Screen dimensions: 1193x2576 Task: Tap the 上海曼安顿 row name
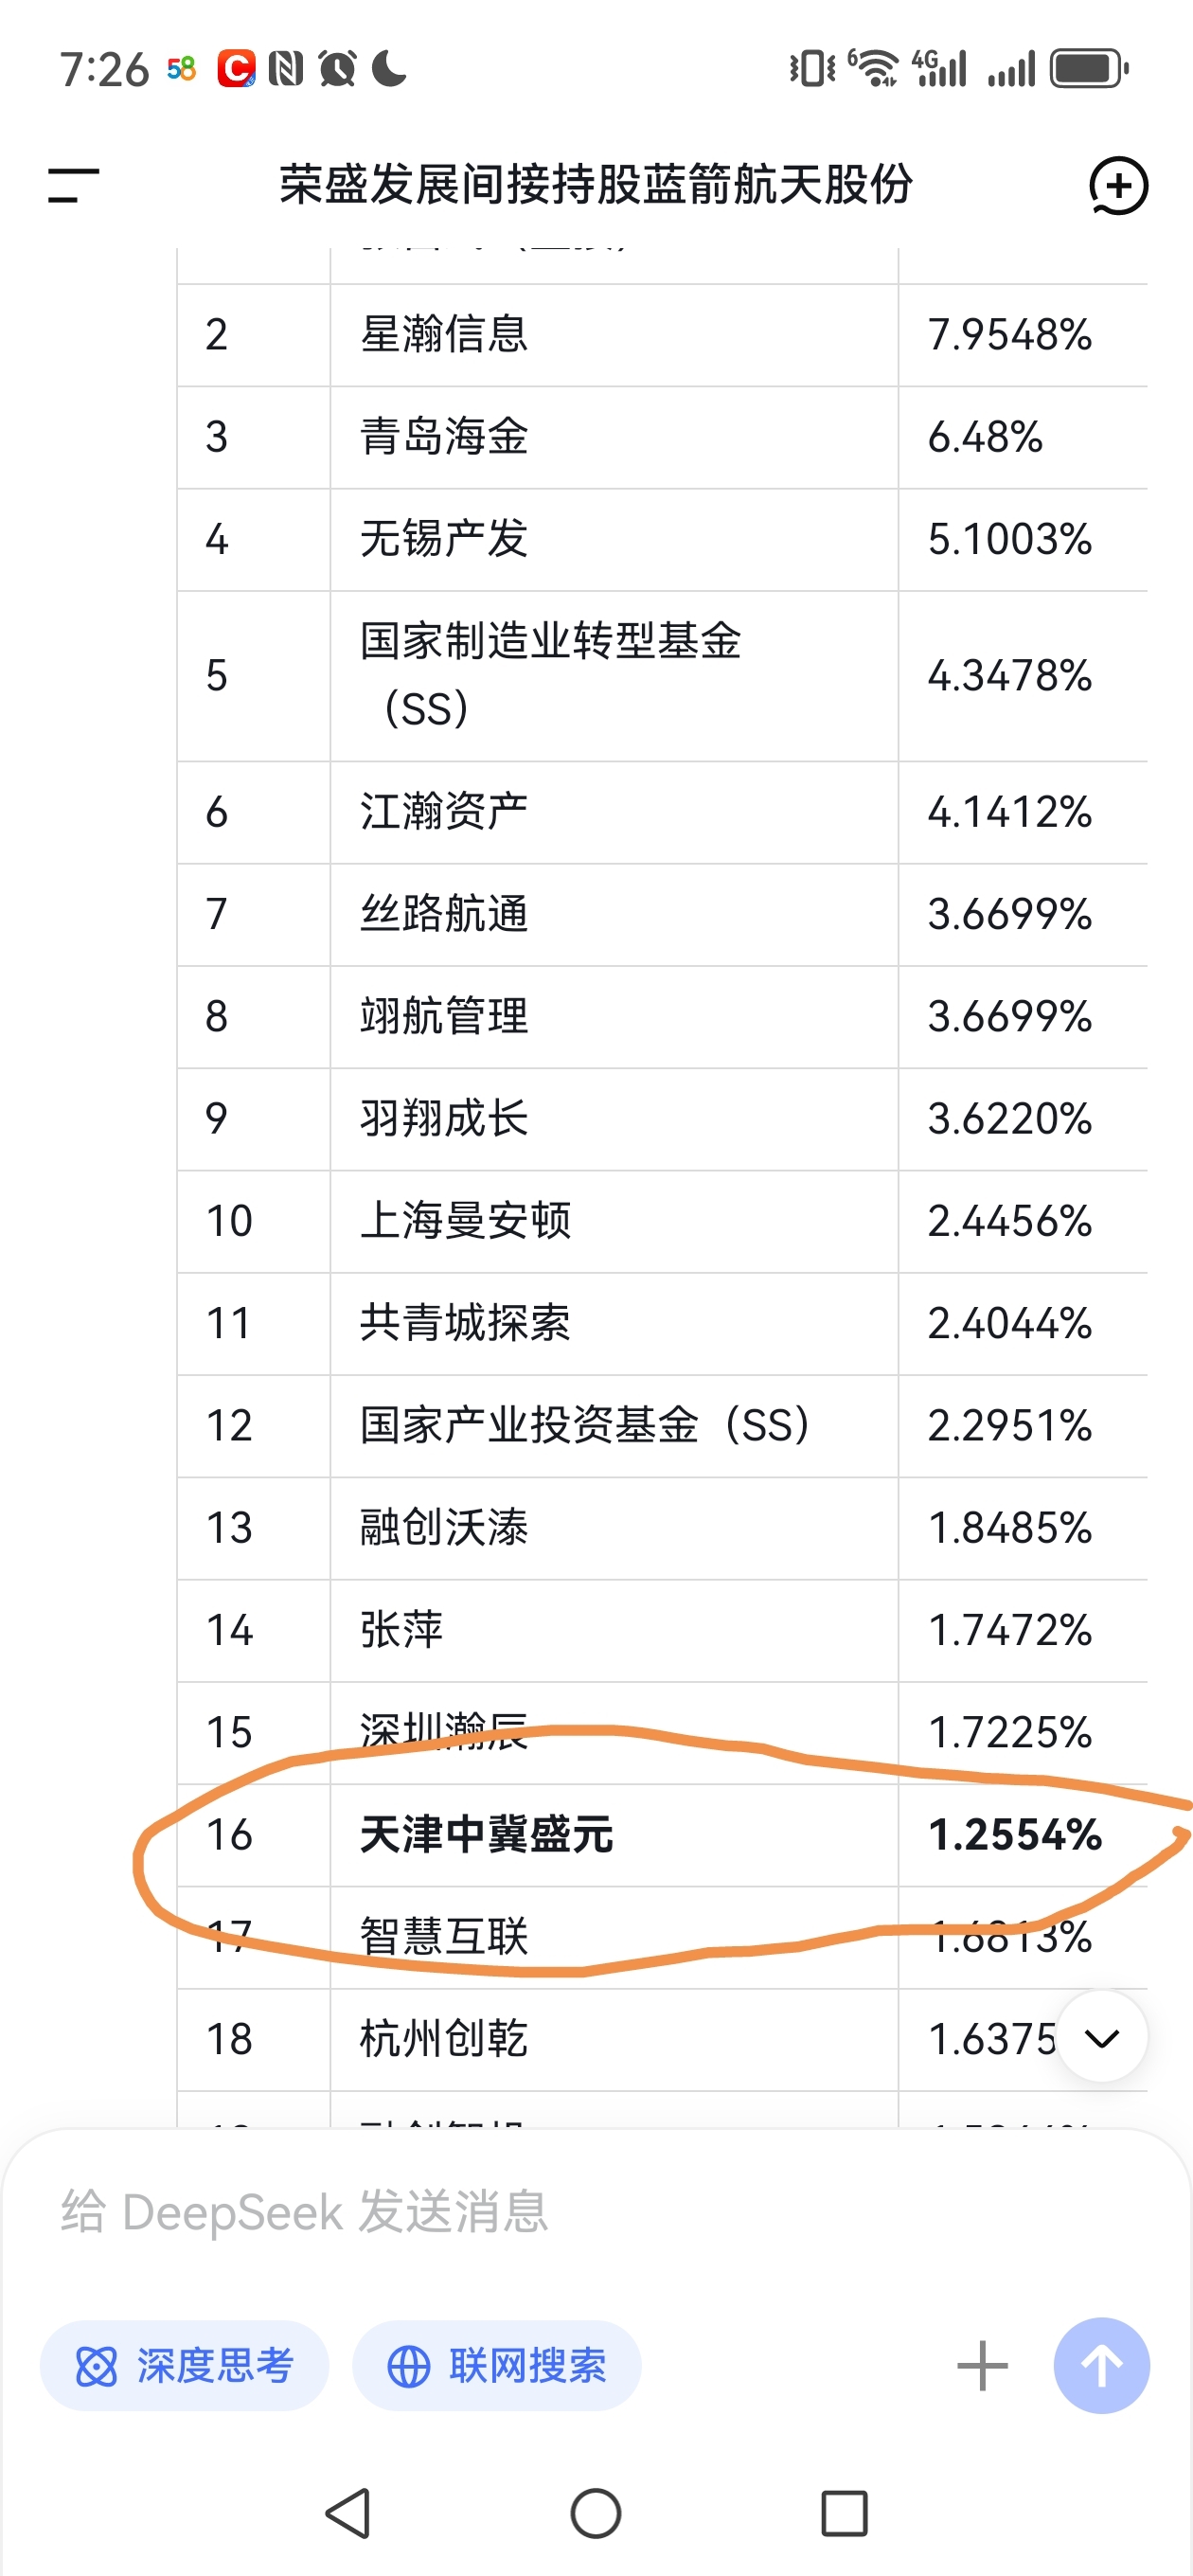coord(465,1221)
